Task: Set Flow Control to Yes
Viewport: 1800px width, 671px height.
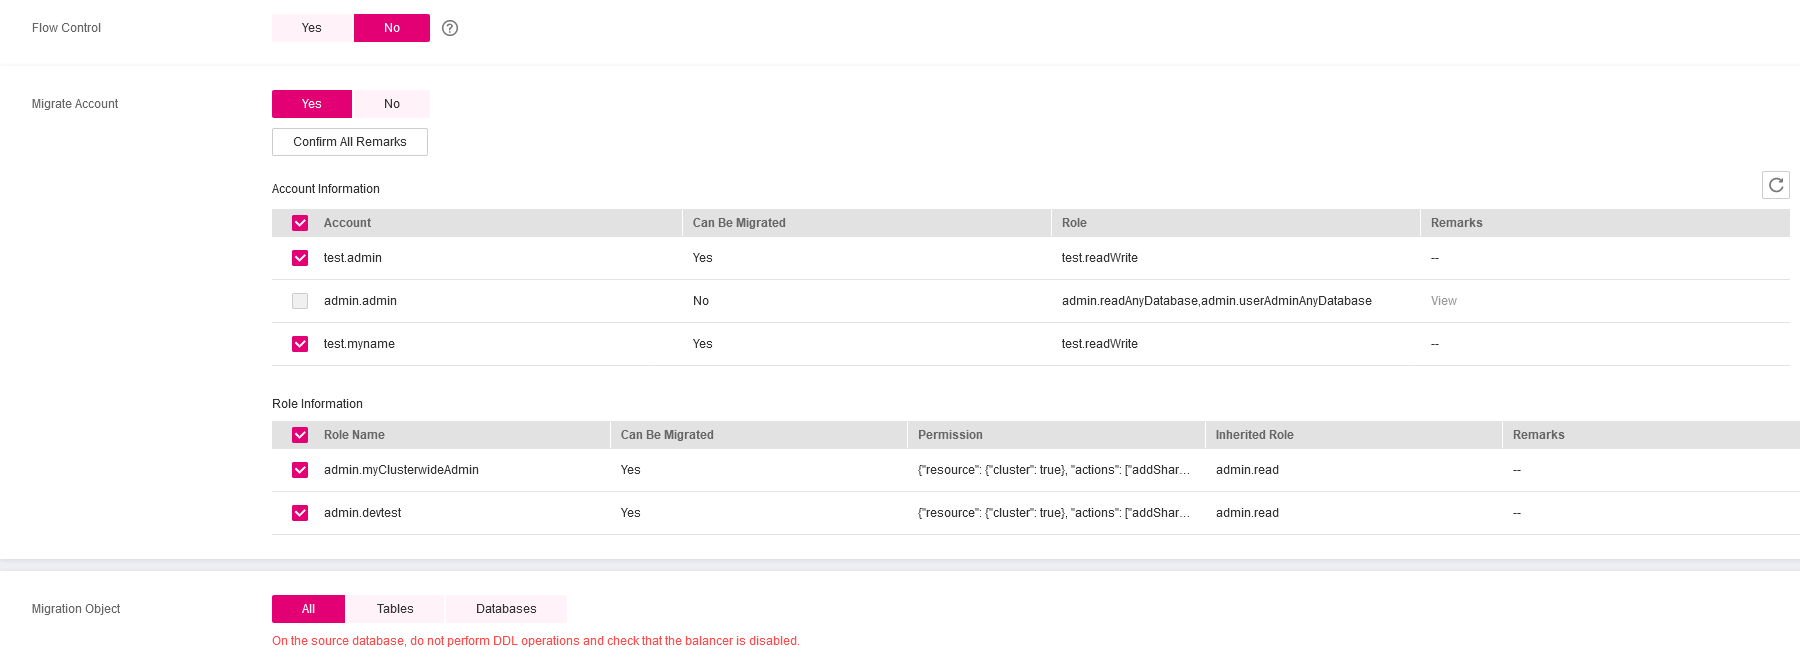Action: tap(312, 28)
